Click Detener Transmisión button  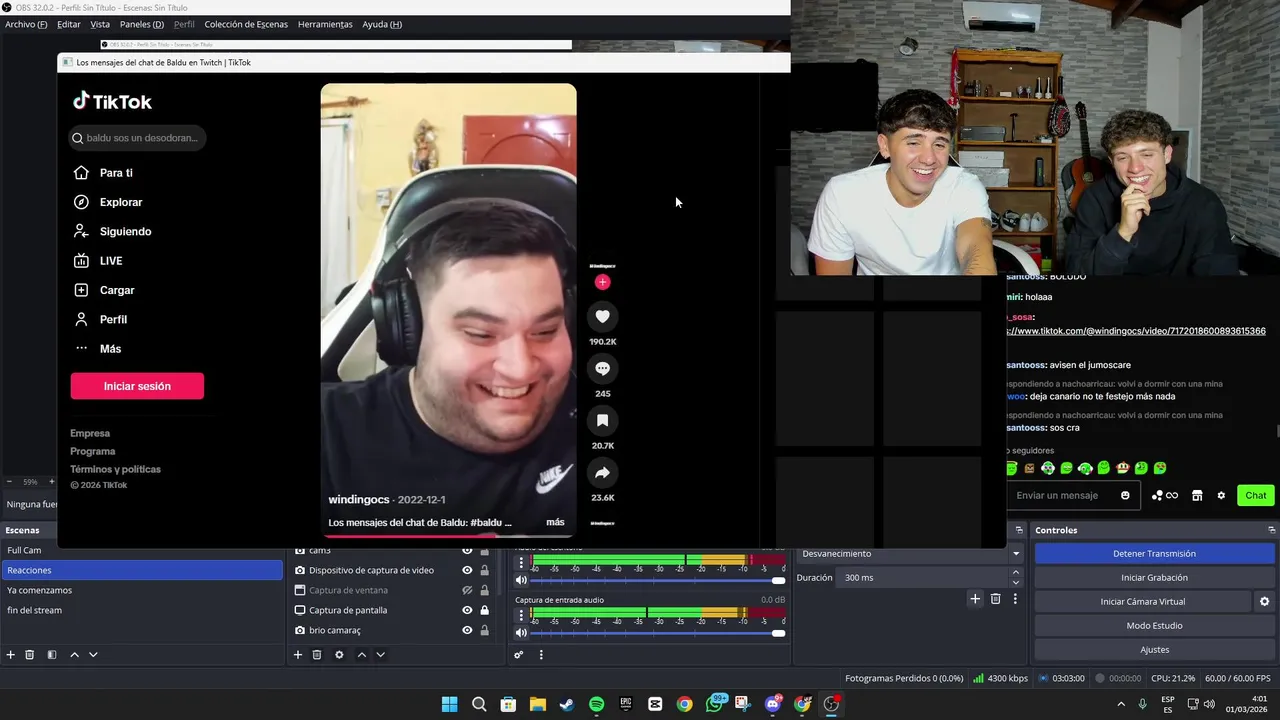(1154, 554)
